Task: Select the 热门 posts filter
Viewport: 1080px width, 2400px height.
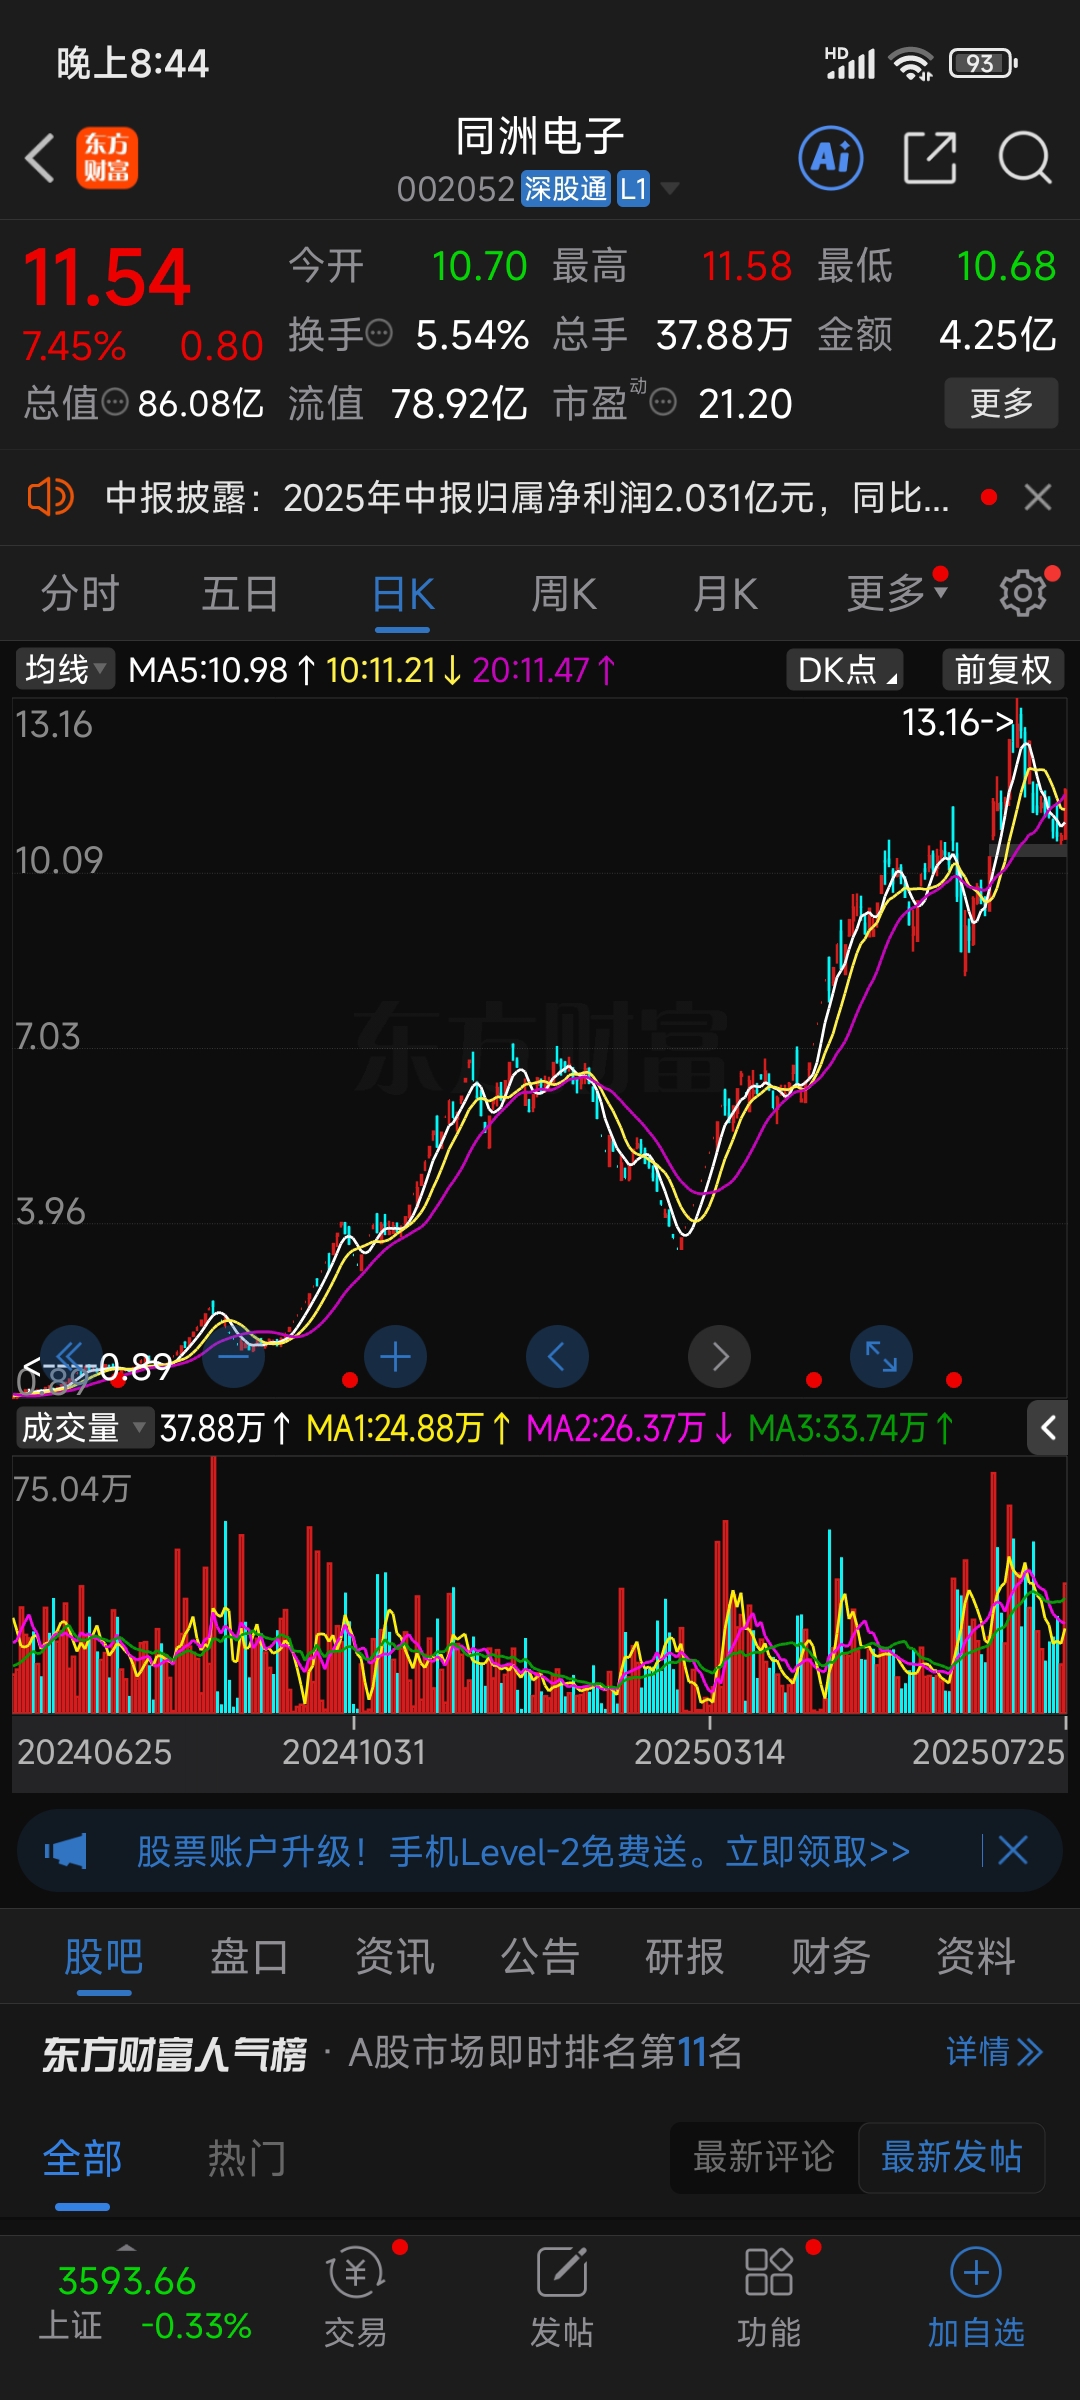Action: [247, 2158]
